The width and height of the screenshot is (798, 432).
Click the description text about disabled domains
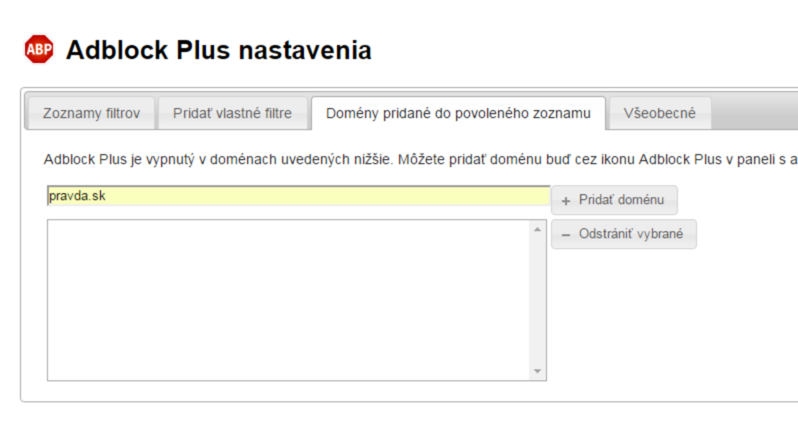point(420,159)
